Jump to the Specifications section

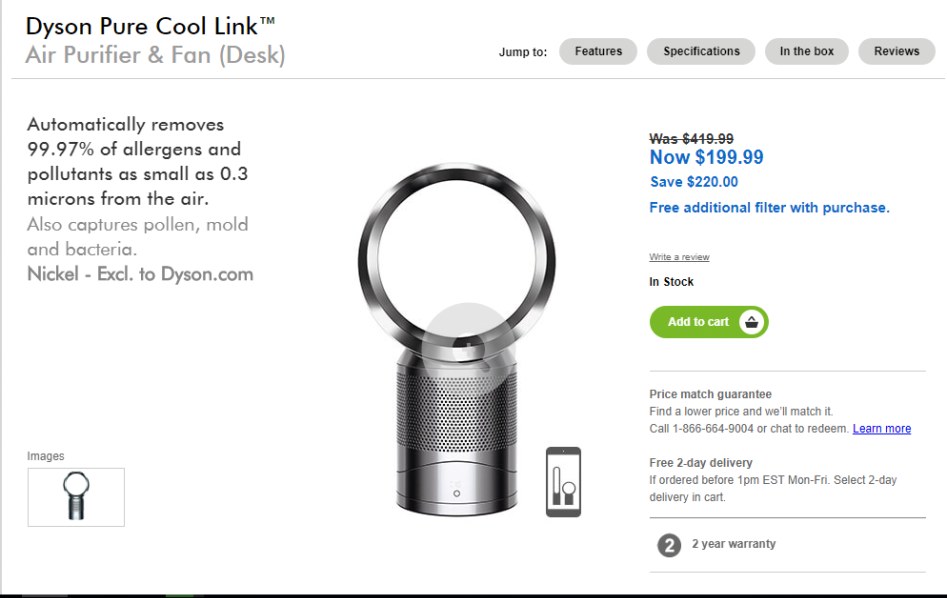[701, 51]
